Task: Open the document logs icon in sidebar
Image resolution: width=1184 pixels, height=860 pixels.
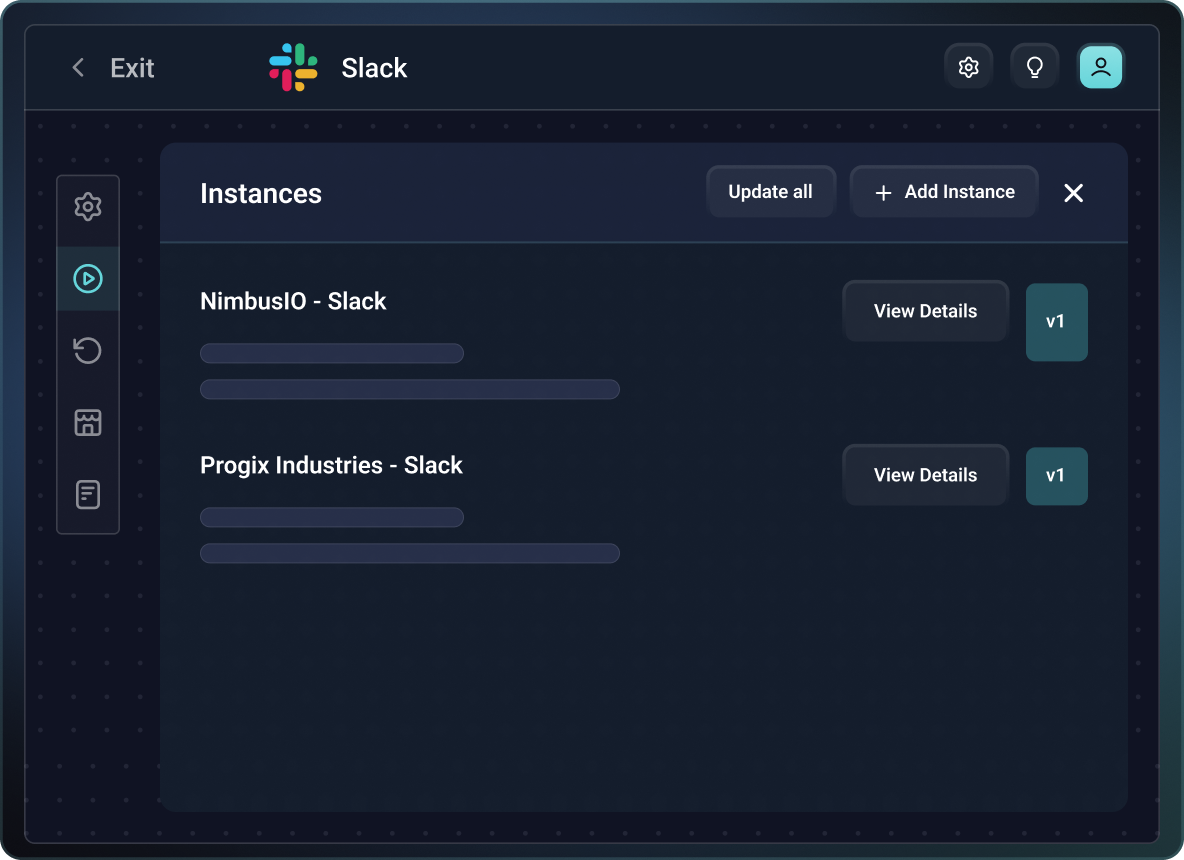Action: 88,495
